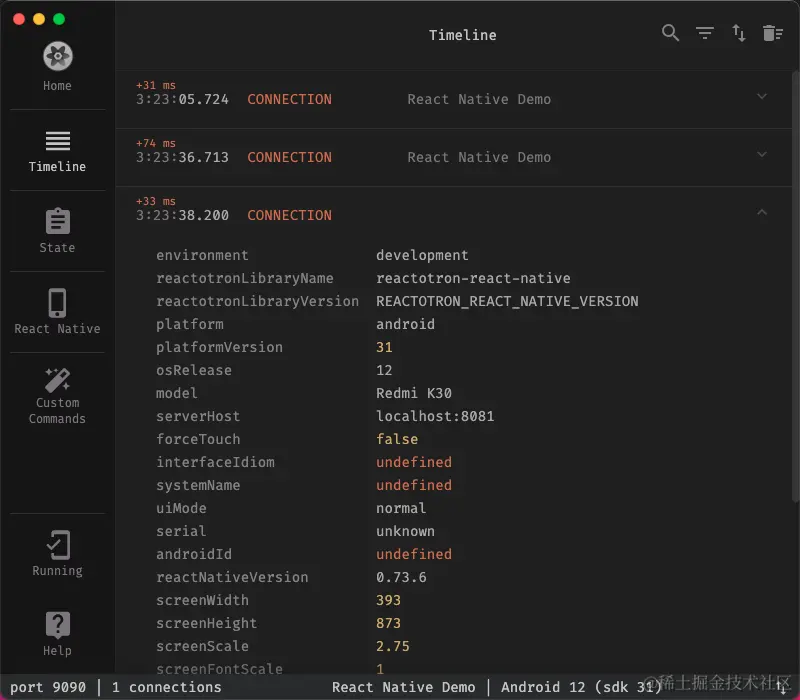Collapse the 3:23:38.200 CONNECTION entry
Screen dimensions: 800x700
(762, 212)
